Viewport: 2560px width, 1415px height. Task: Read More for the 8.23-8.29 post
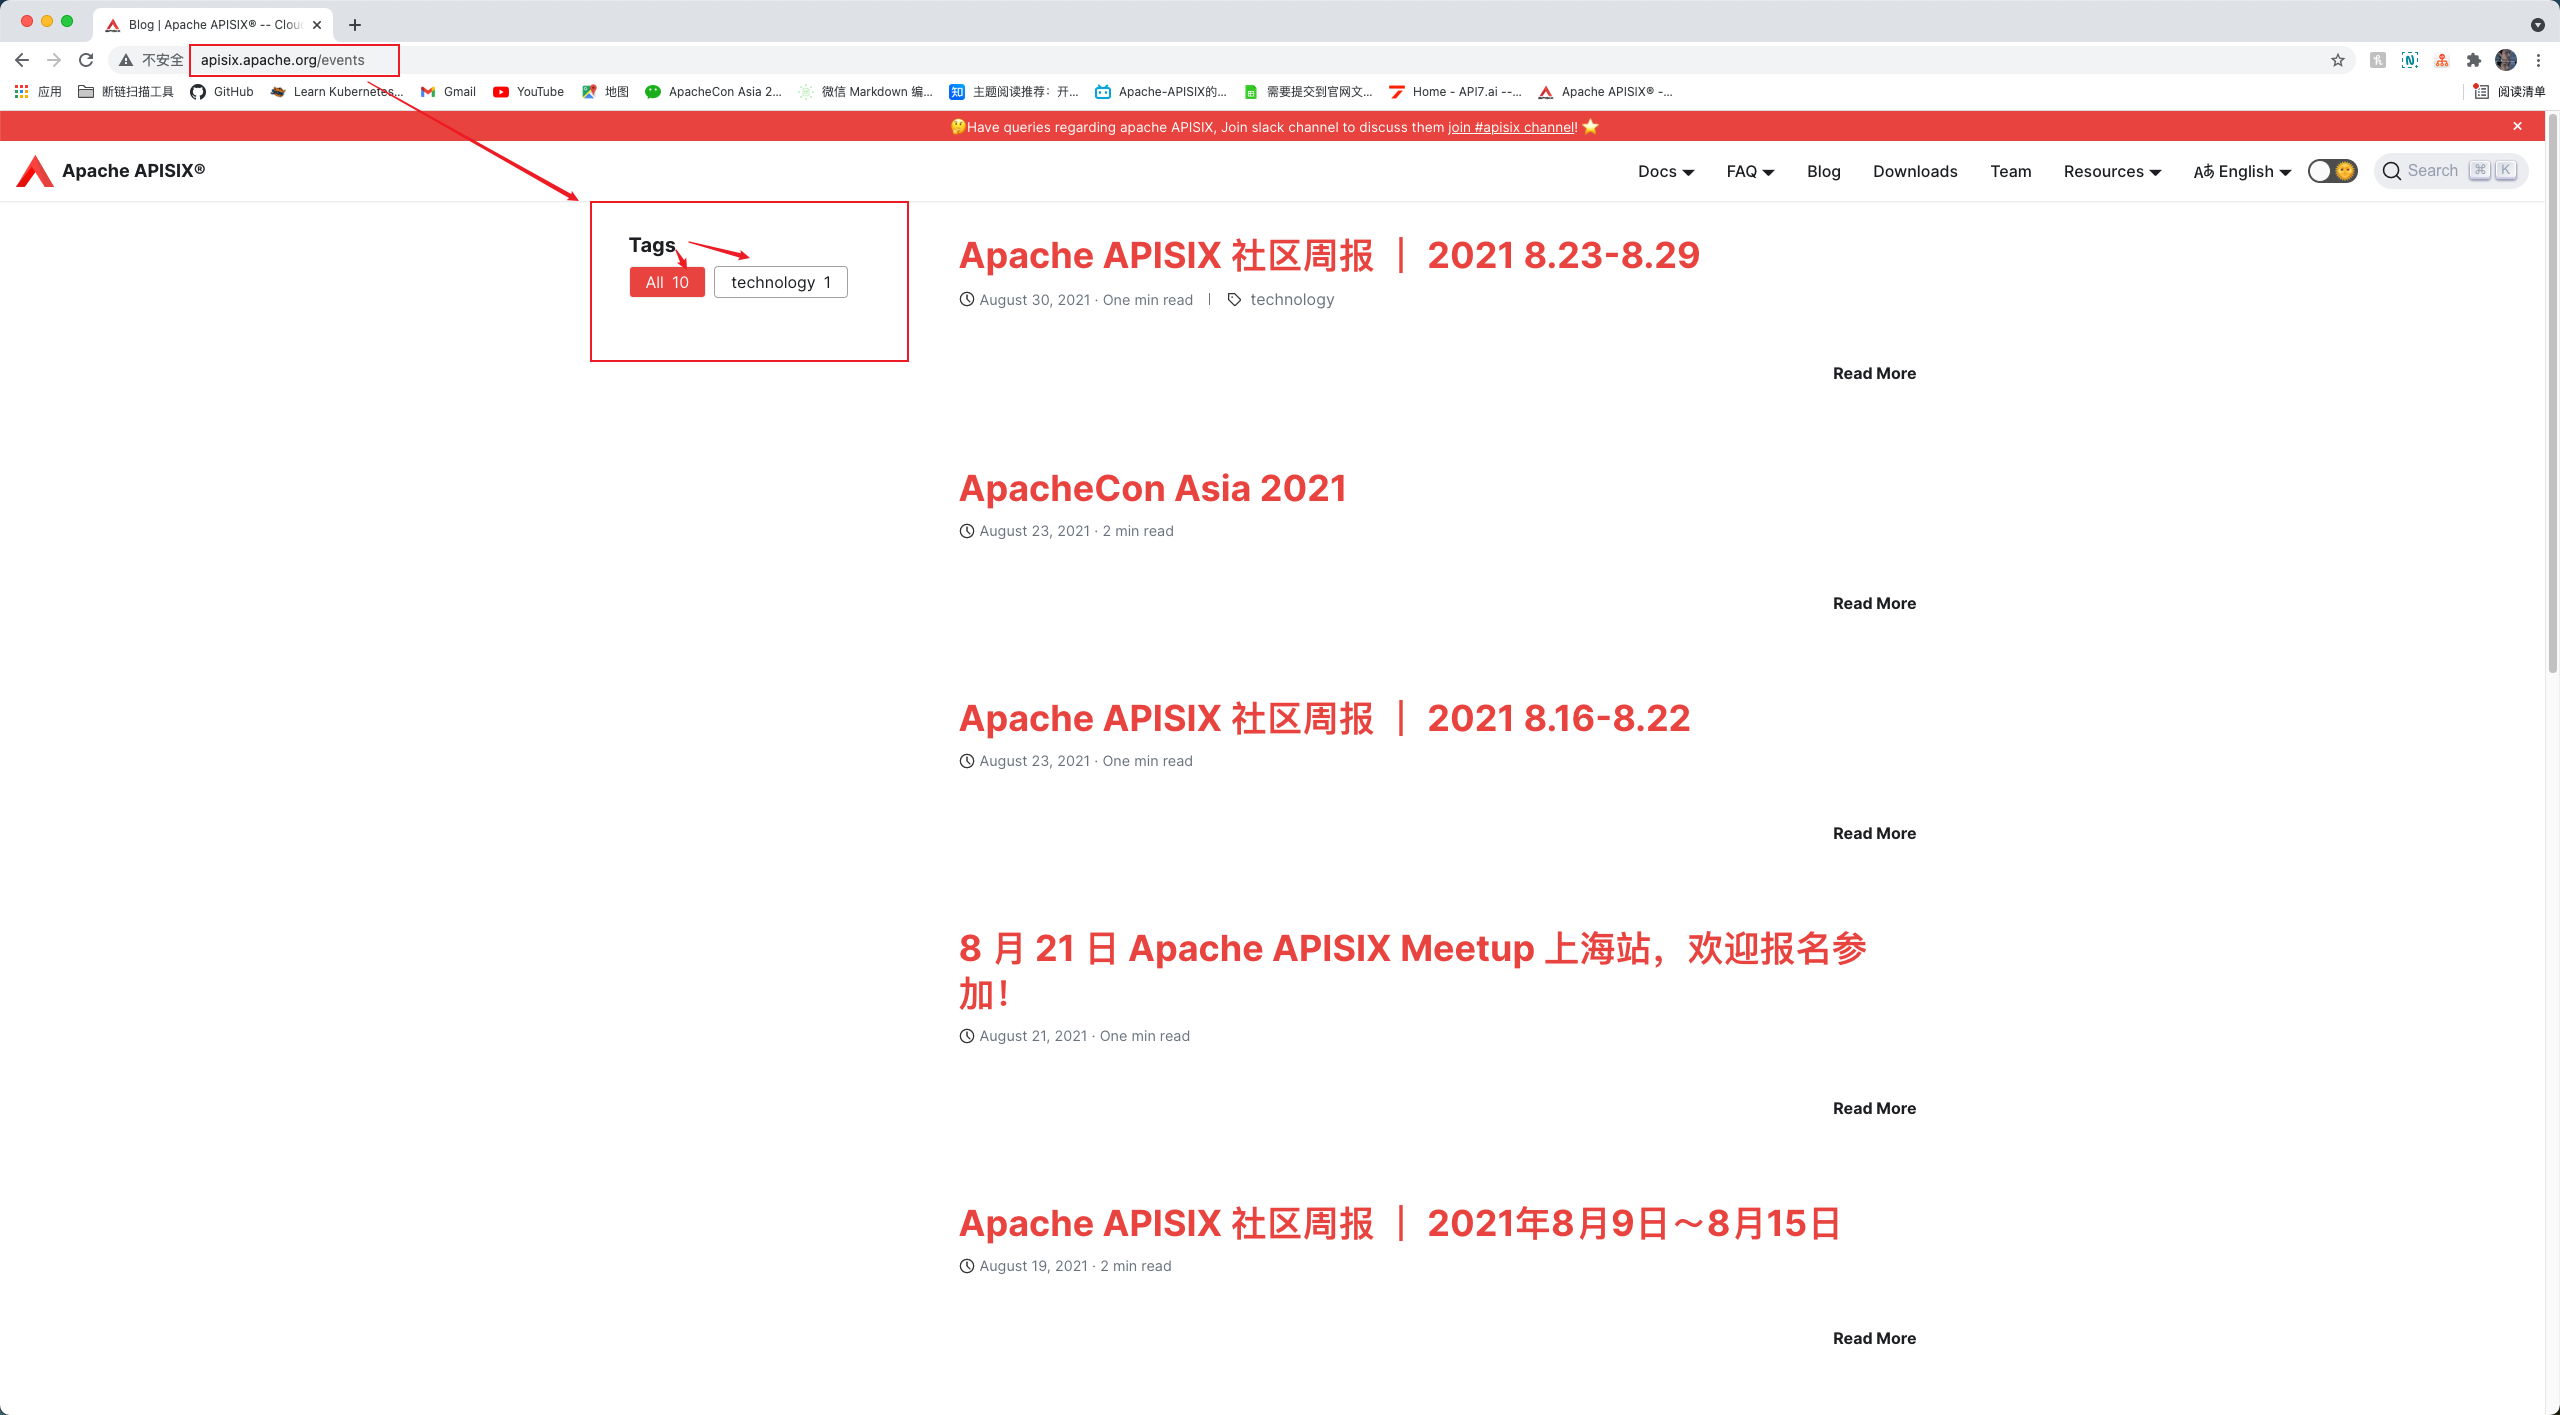point(1874,373)
